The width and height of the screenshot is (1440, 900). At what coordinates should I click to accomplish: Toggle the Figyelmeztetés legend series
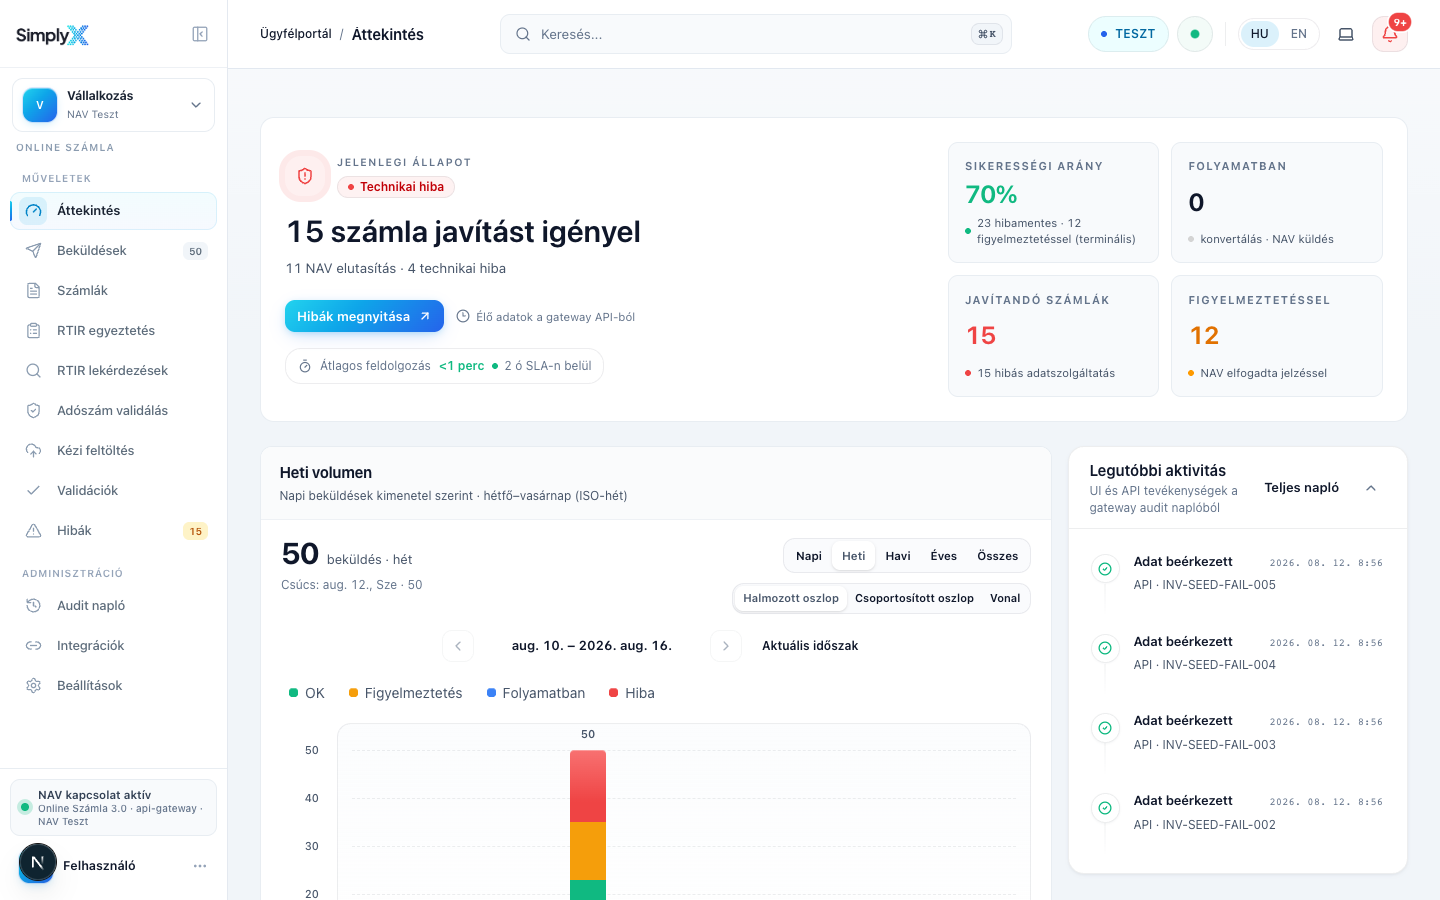click(406, 693)
